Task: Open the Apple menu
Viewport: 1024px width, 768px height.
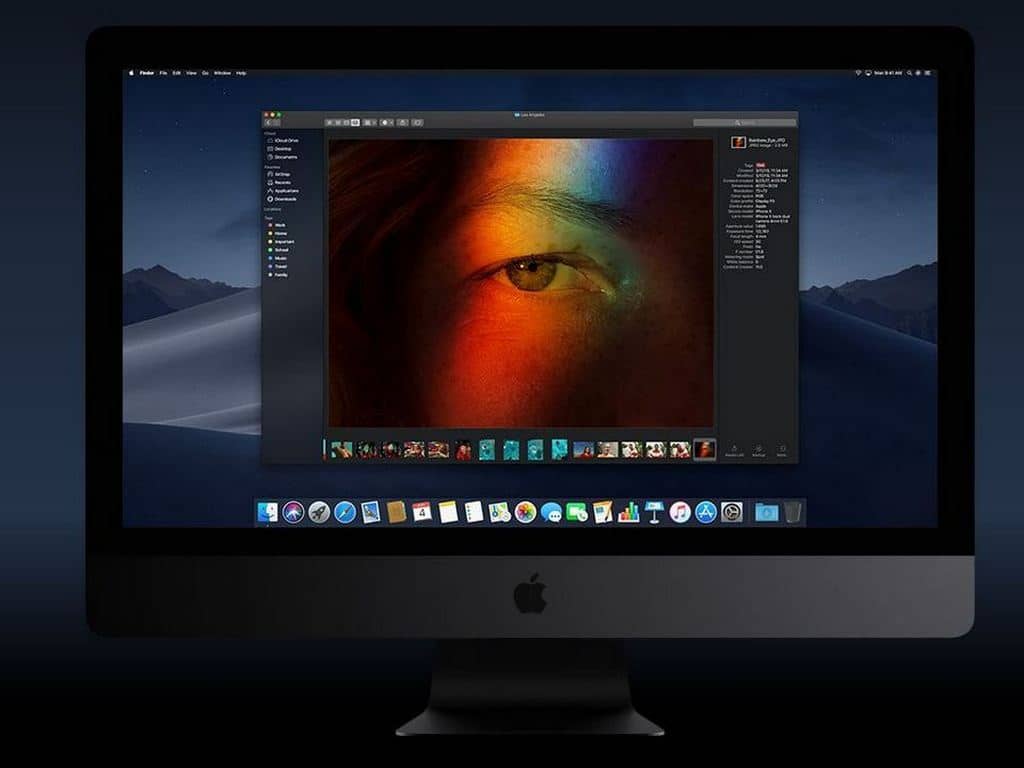Action: [131, 73]
